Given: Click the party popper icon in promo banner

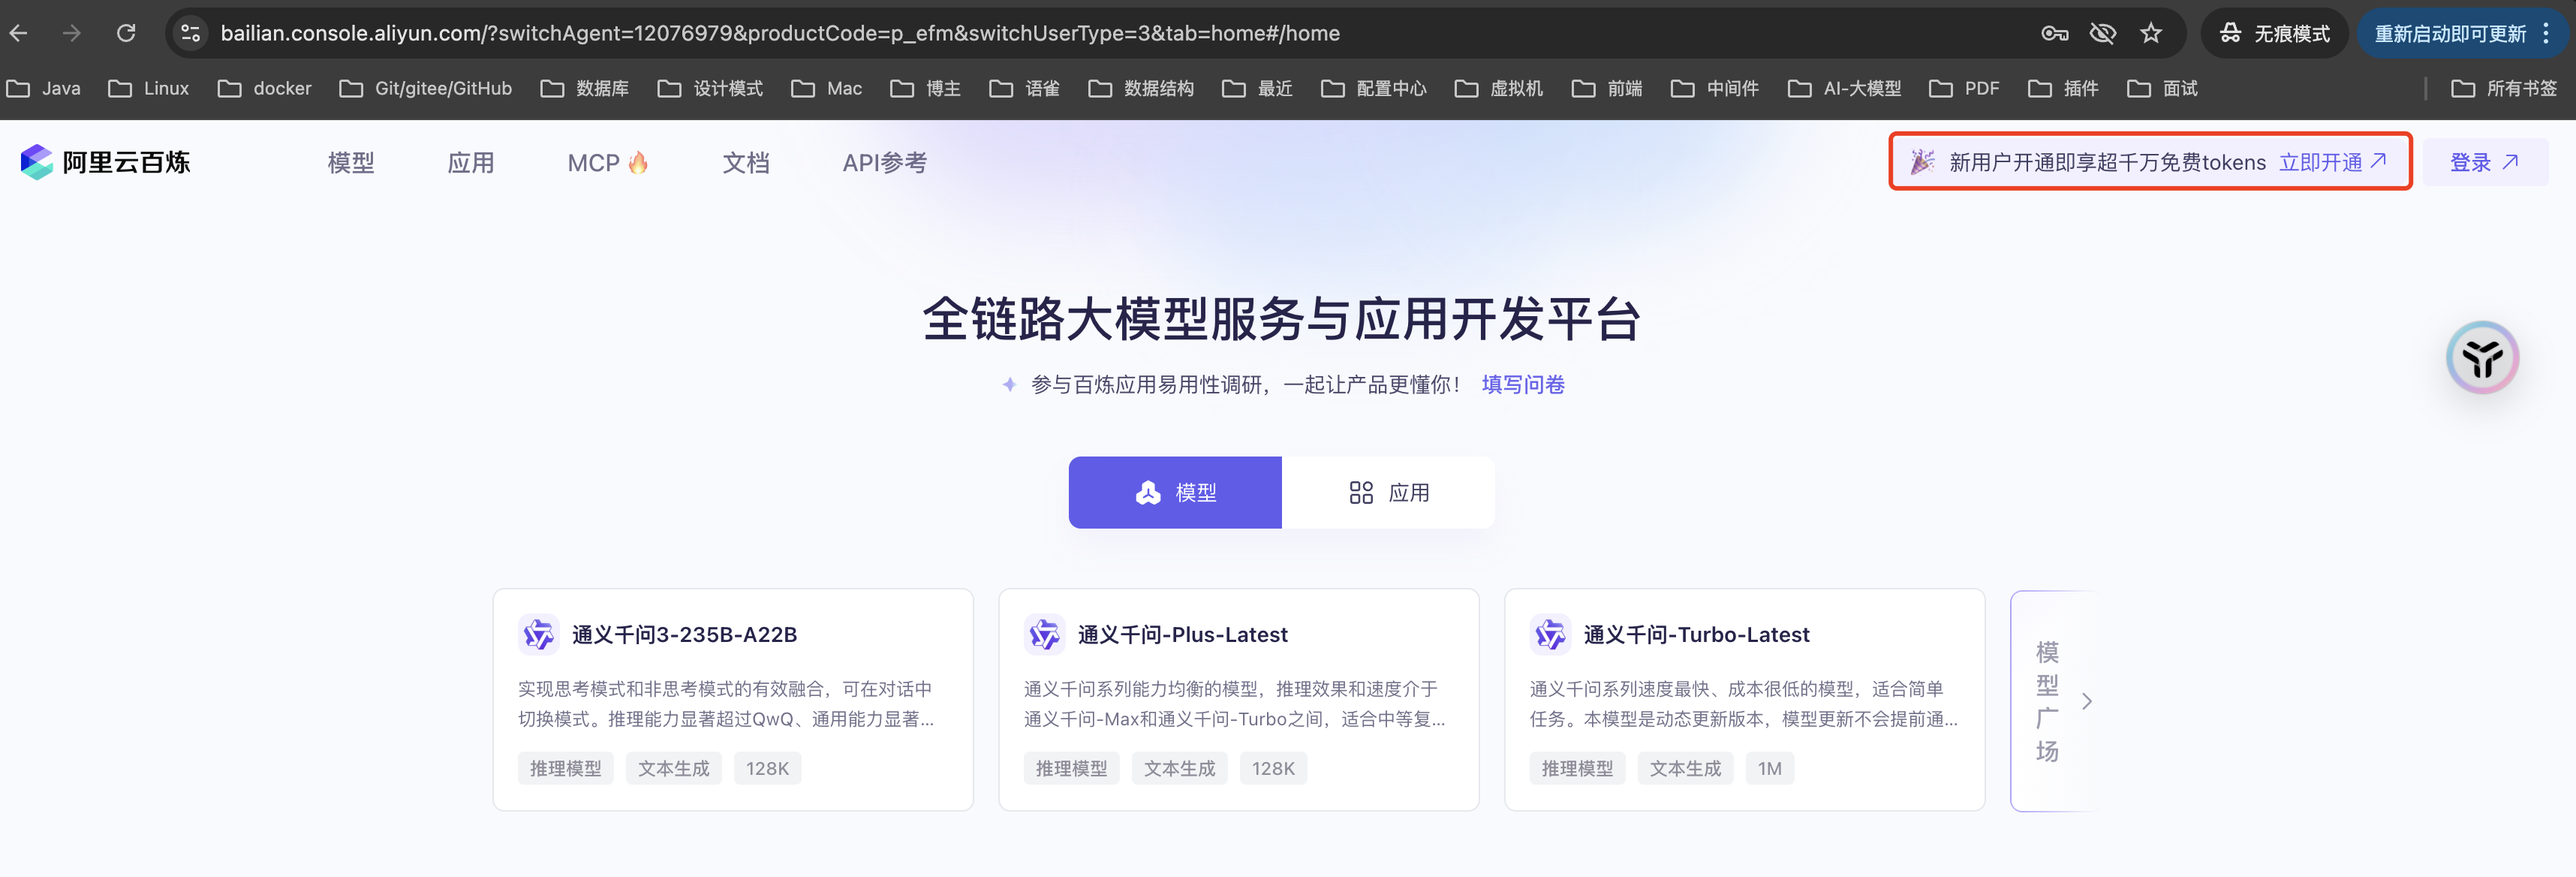Looking at the screenshot, I should point(1922,161).
